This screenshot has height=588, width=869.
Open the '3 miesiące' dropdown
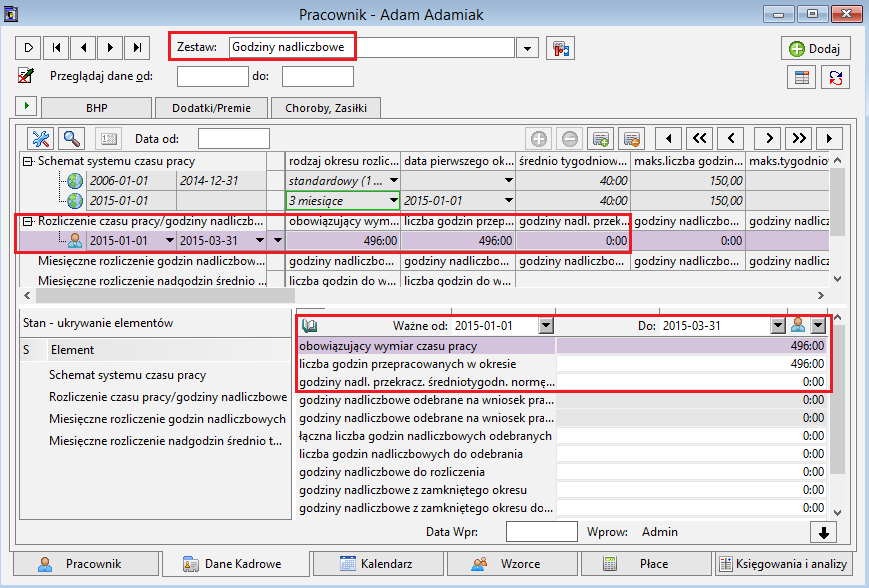393,201
